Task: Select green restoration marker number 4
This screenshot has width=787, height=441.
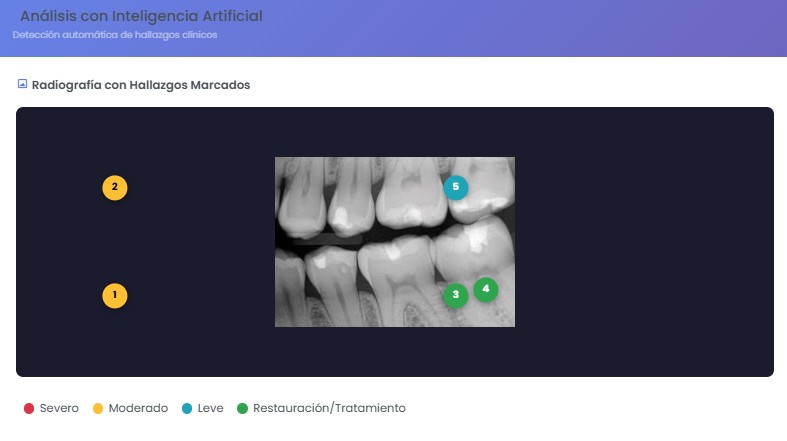Action: coord(485,289)
